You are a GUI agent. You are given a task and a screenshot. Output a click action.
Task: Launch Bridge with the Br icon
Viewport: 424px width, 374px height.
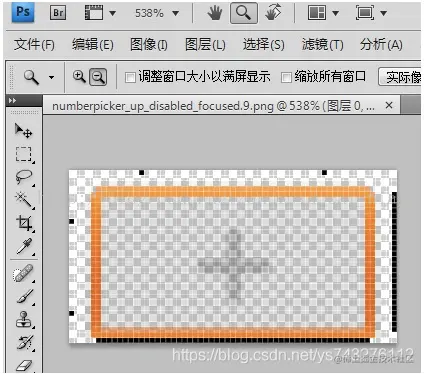[58, 13]
